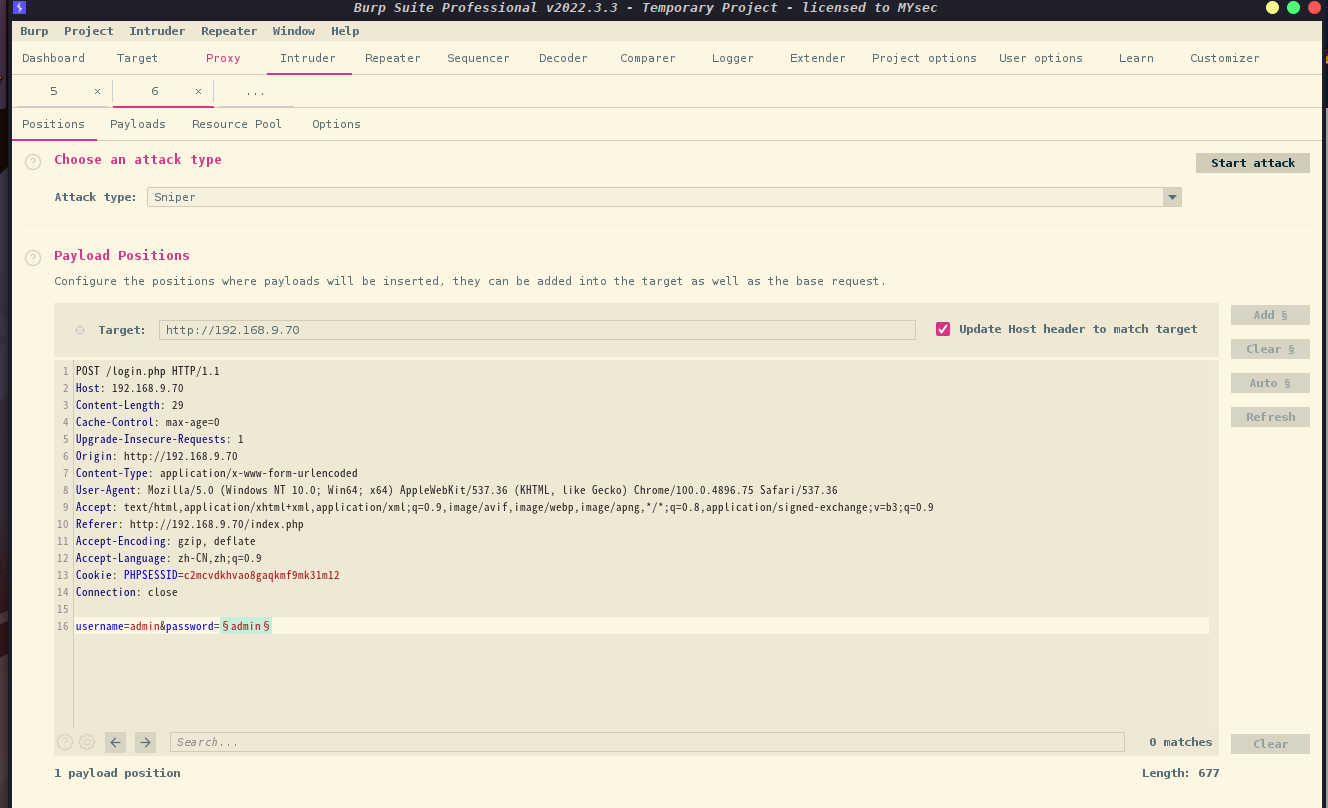Close Intruder tab 6 with its x
Image resolution: width=1328 pixels, height=808 pixels.
point(198,92)
